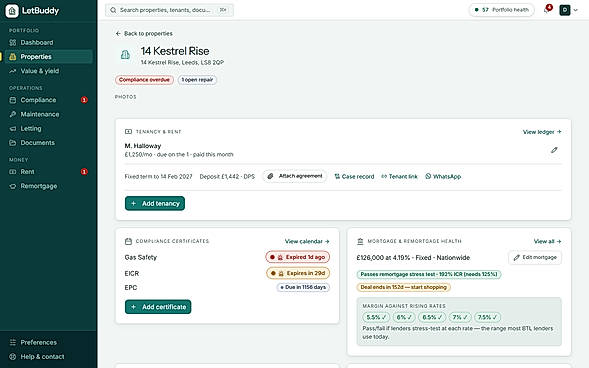Open user avatar menu

point(565,10)
